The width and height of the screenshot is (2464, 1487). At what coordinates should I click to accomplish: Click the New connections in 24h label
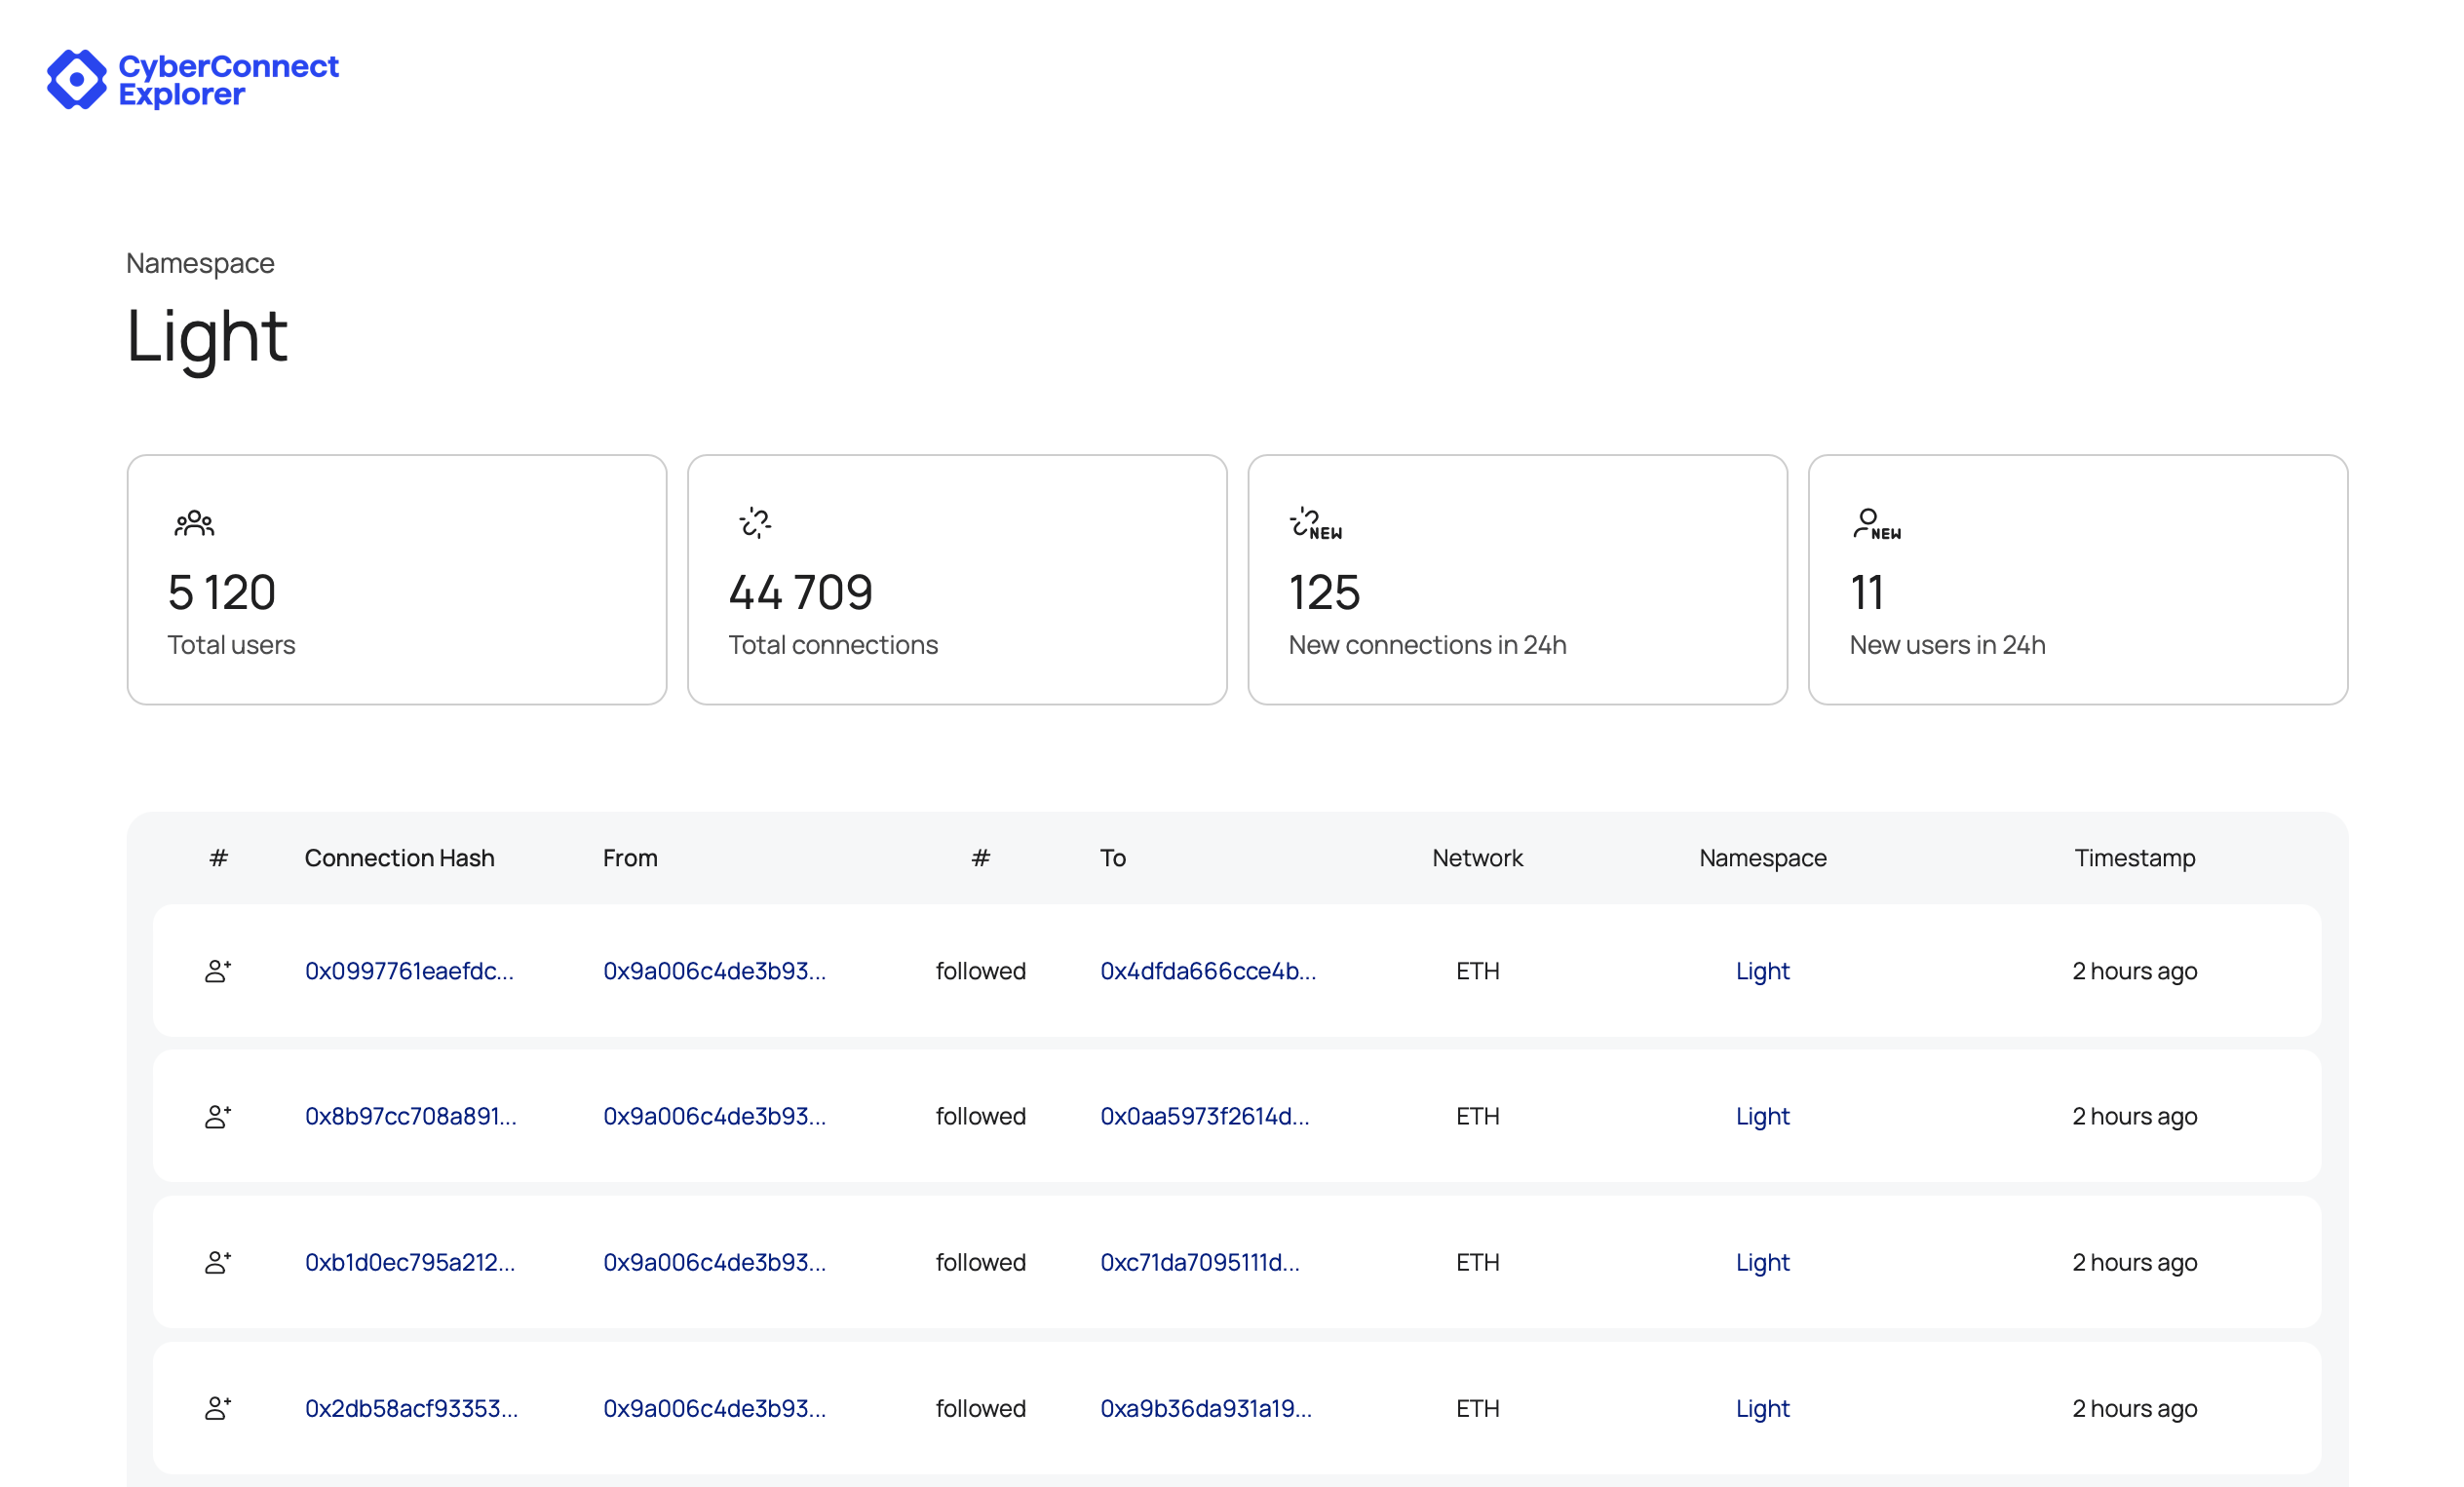point(1427,646)
